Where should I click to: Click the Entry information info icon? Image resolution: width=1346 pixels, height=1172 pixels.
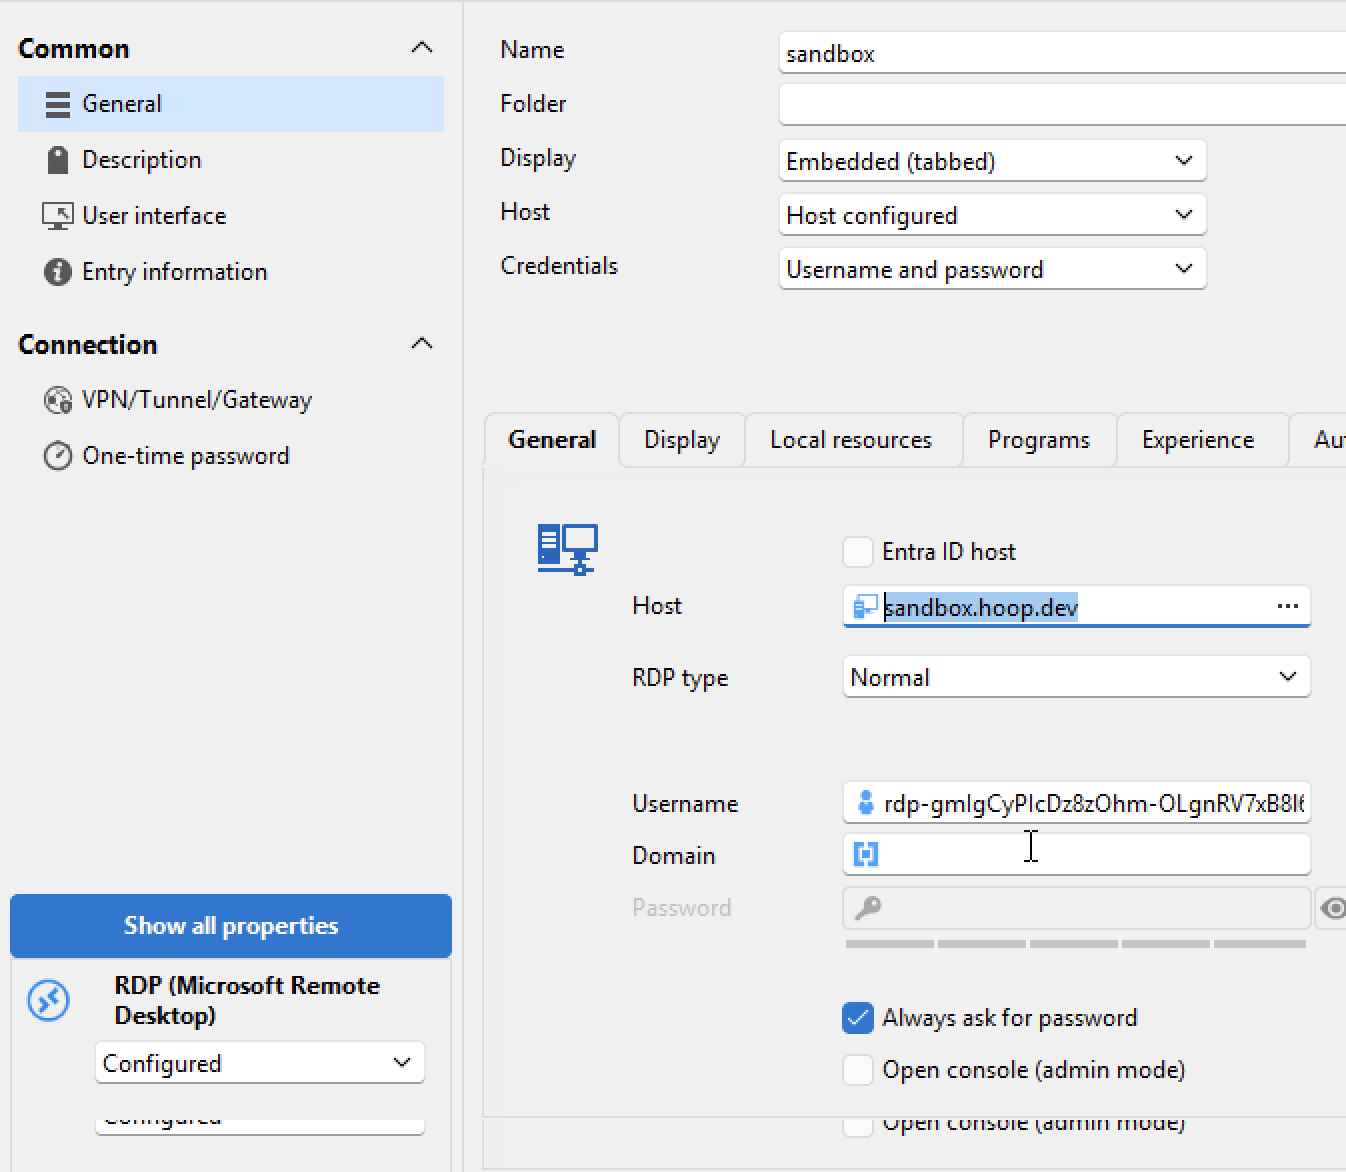click(58, 272)
